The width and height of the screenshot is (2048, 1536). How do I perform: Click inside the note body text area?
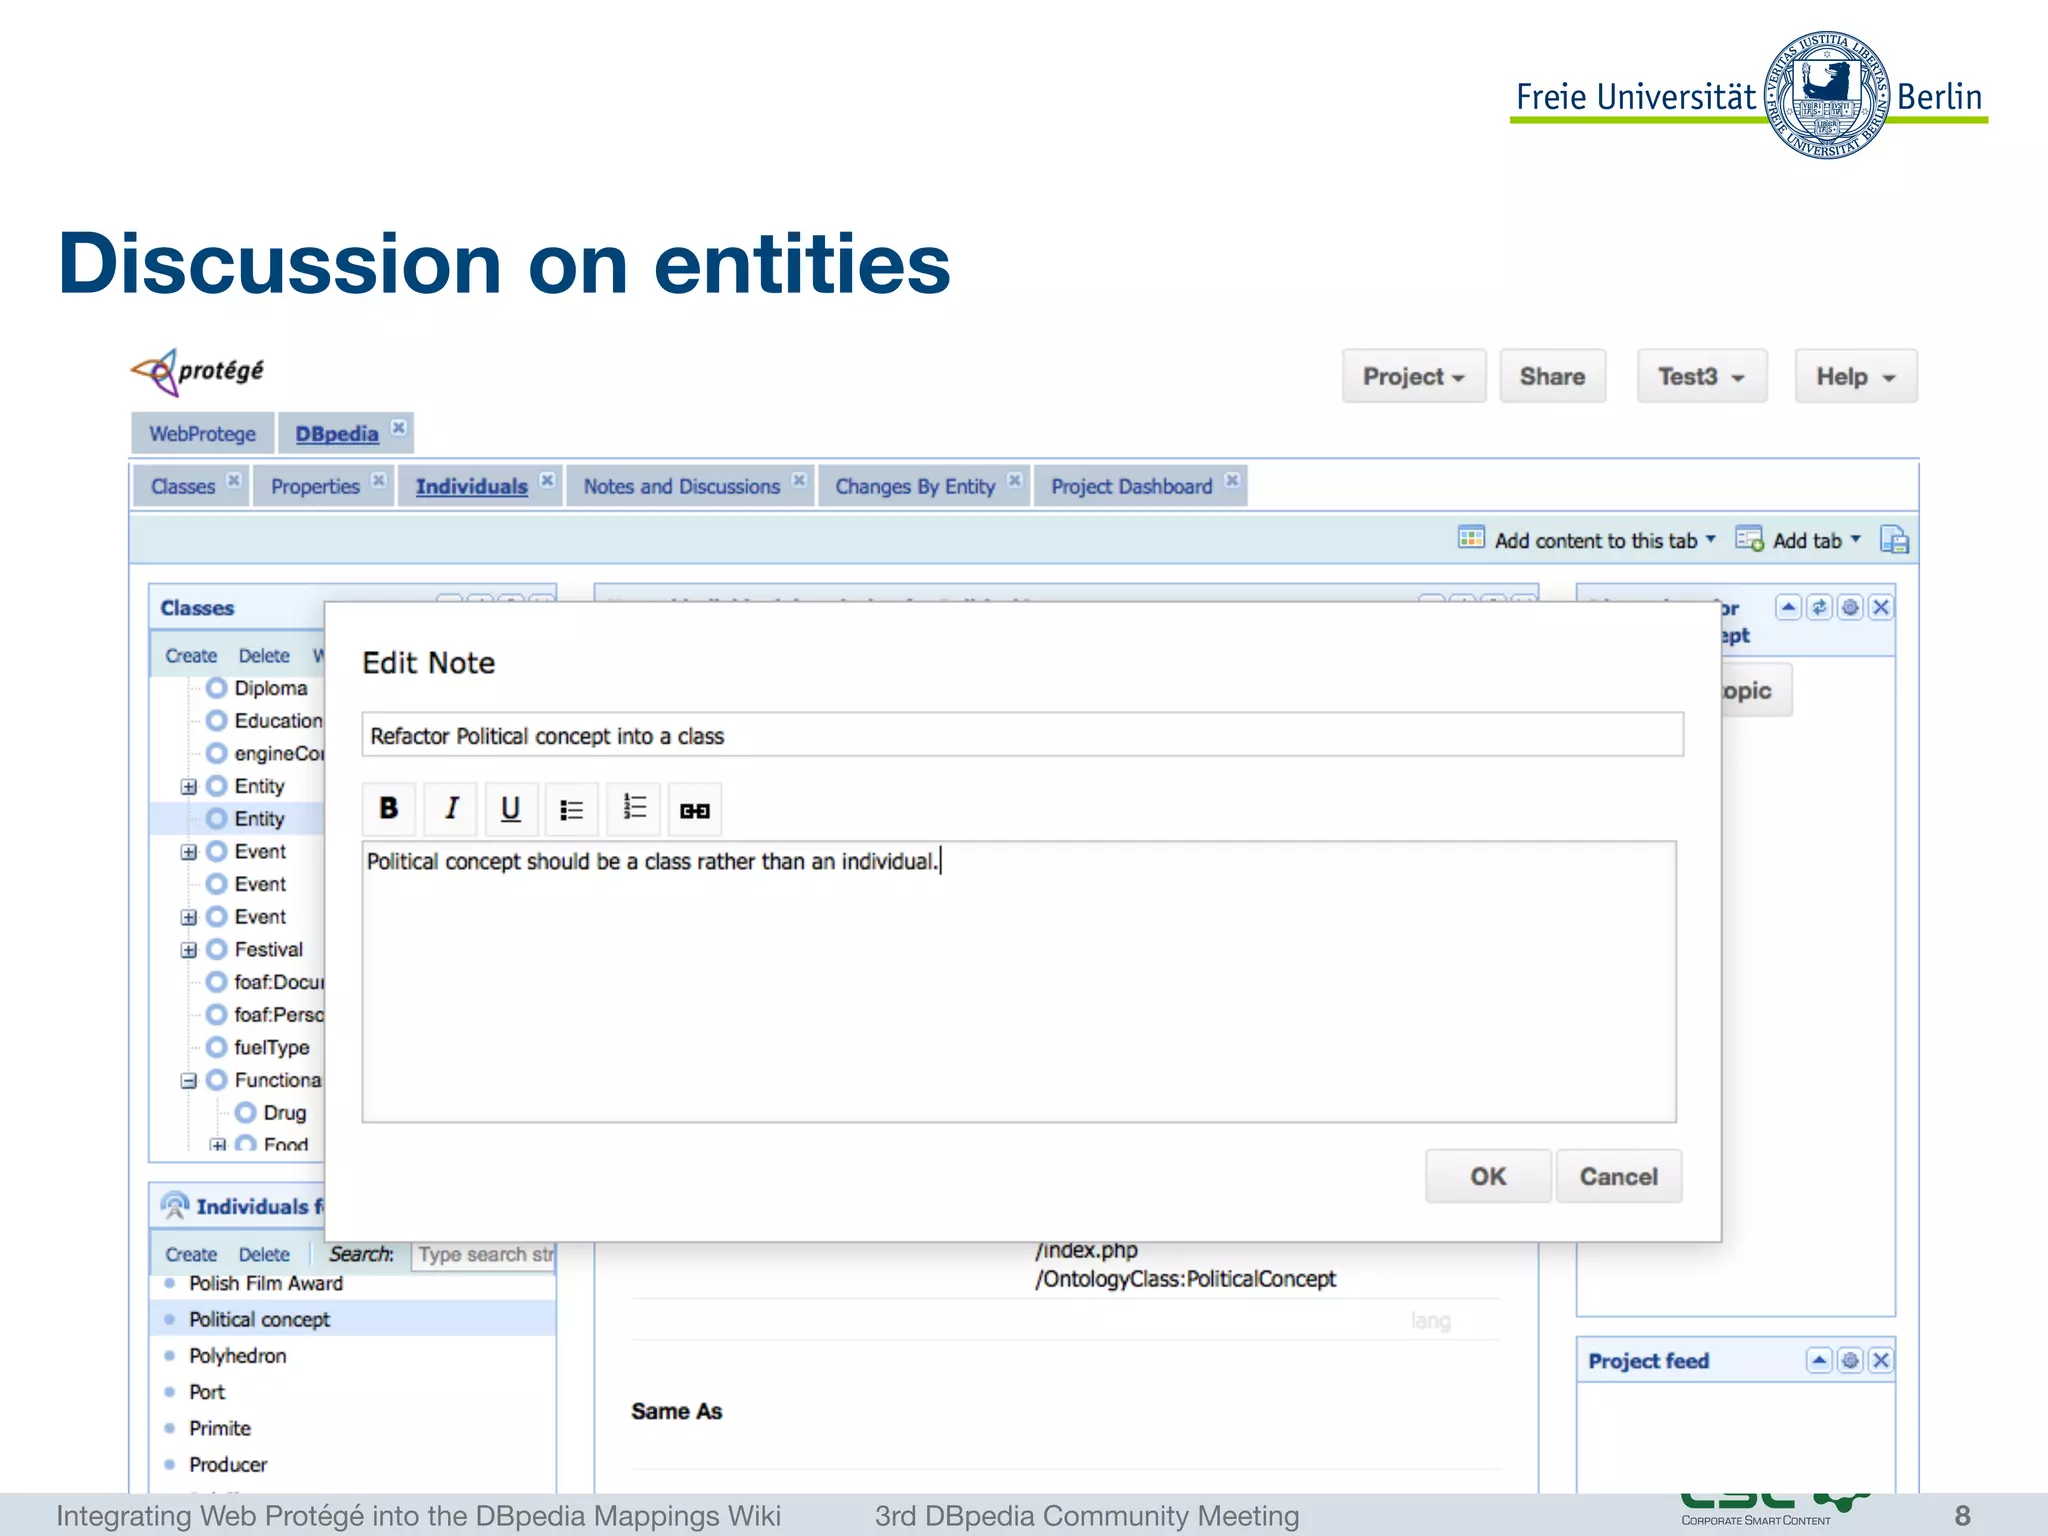coord(1019,982)
